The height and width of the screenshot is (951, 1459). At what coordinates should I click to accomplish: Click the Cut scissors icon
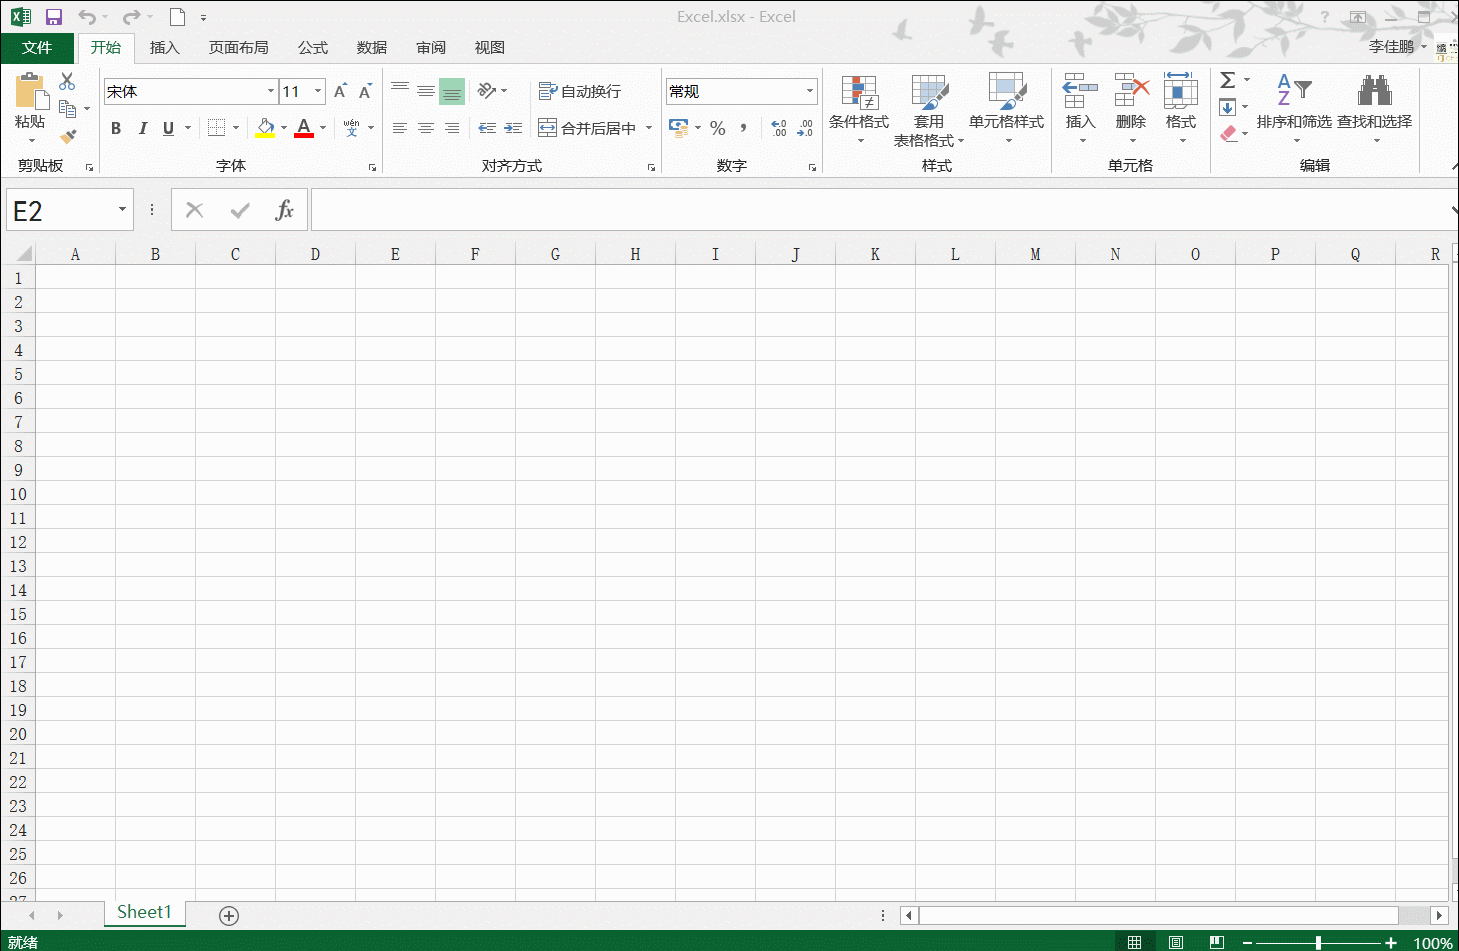point(67,81)
